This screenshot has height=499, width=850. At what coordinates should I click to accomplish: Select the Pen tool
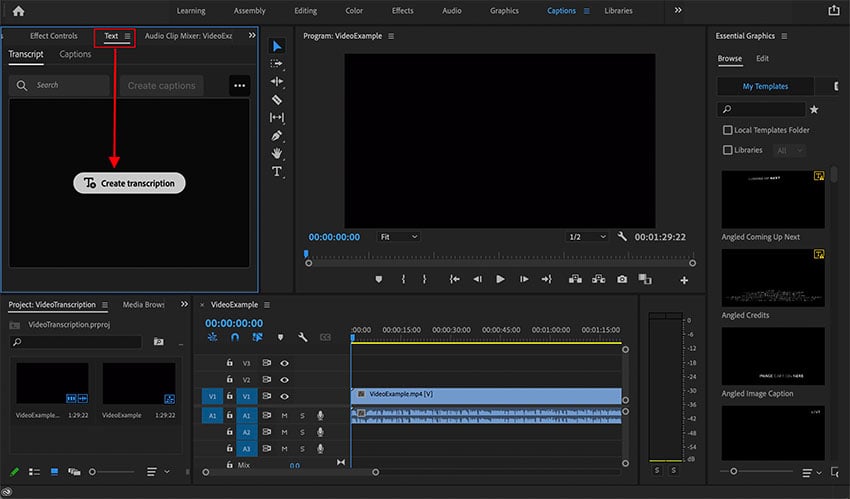point(277,135)
